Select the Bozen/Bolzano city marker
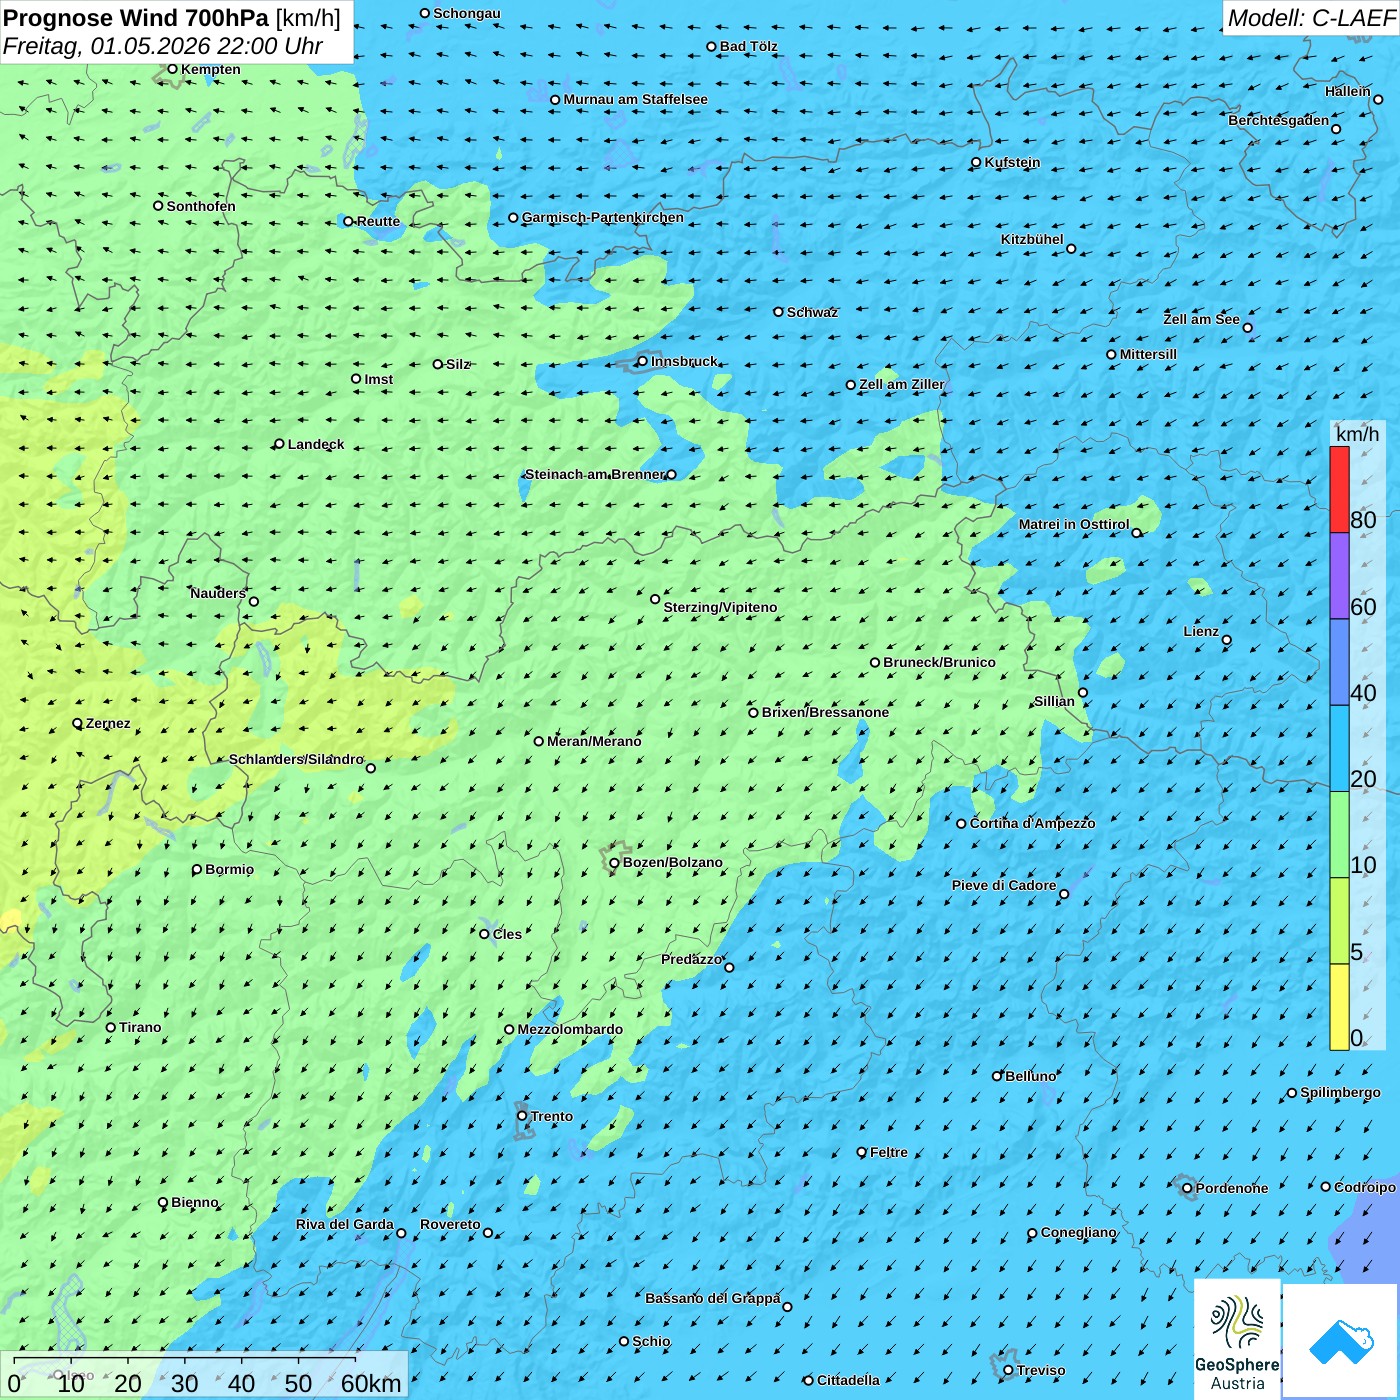The height and width of the screenshot is (1400, 1400). 615,863
